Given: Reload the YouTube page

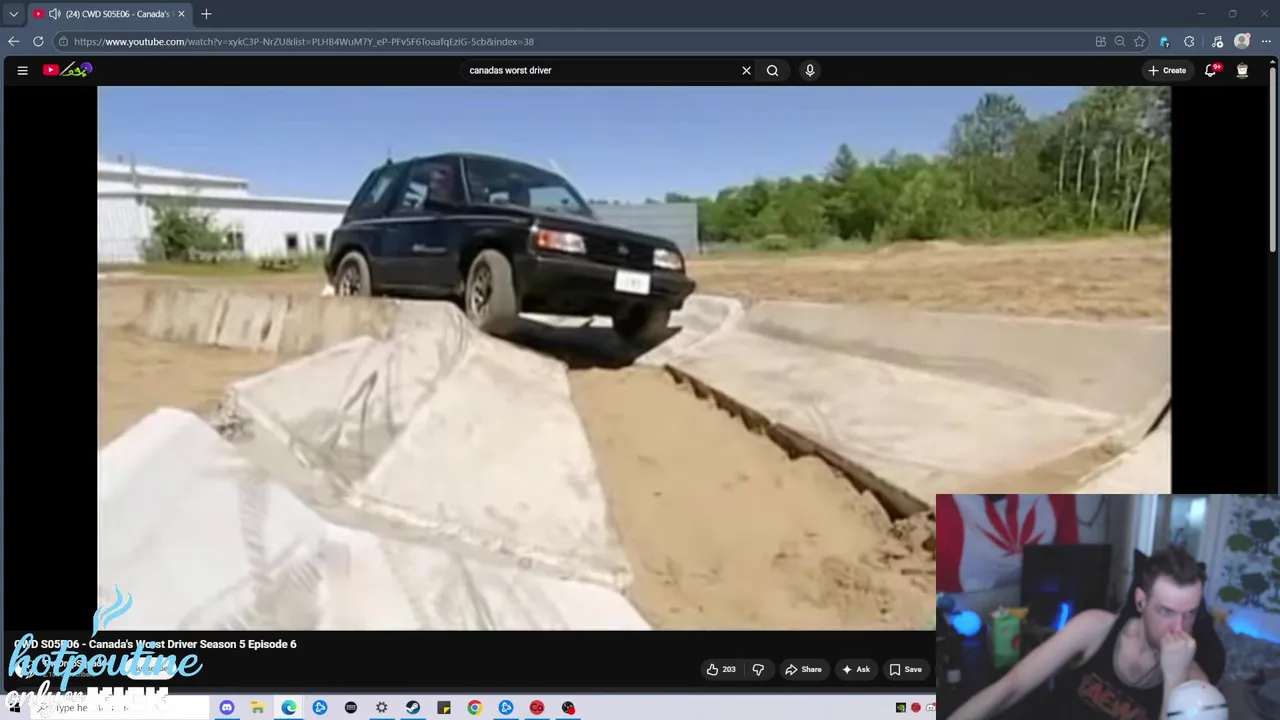Looking at the screenshot, I should pos(38,41).
